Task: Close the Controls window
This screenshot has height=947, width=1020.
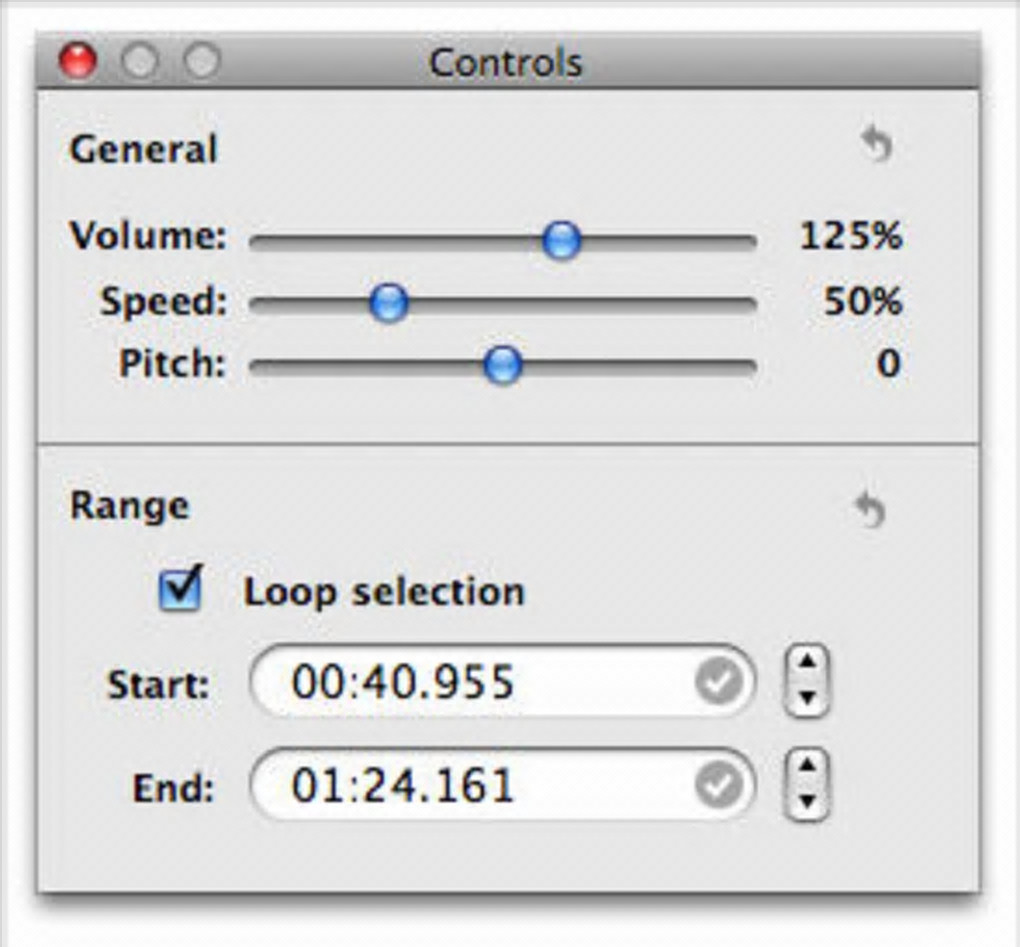Action: tap(77, 62)
